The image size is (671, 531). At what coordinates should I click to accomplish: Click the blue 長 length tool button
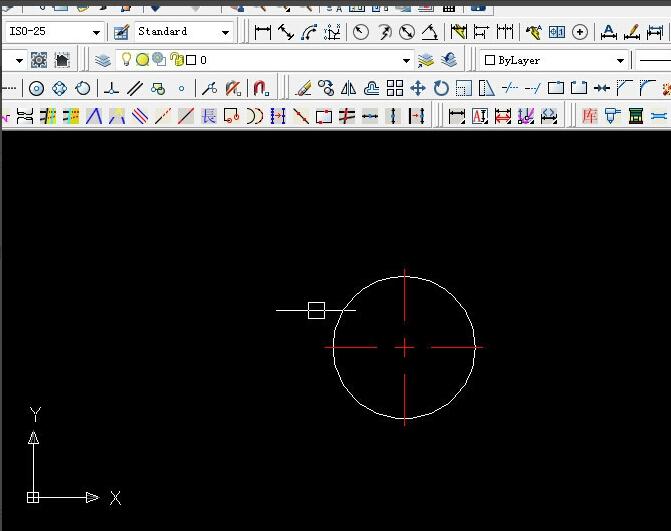(x=208, y=116)
